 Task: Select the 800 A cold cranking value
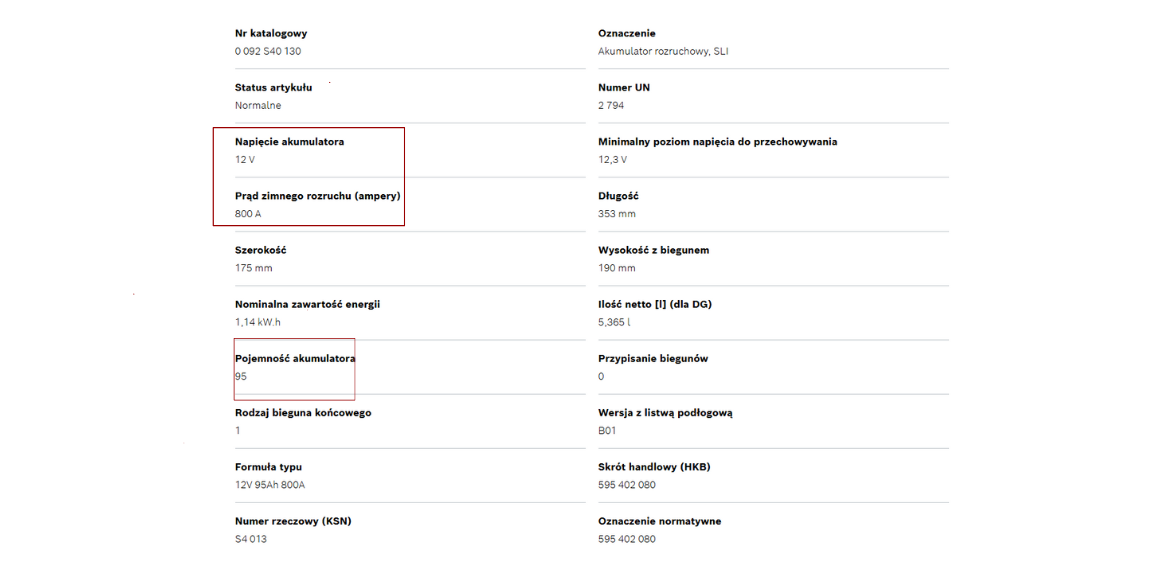tap(248, 214)
